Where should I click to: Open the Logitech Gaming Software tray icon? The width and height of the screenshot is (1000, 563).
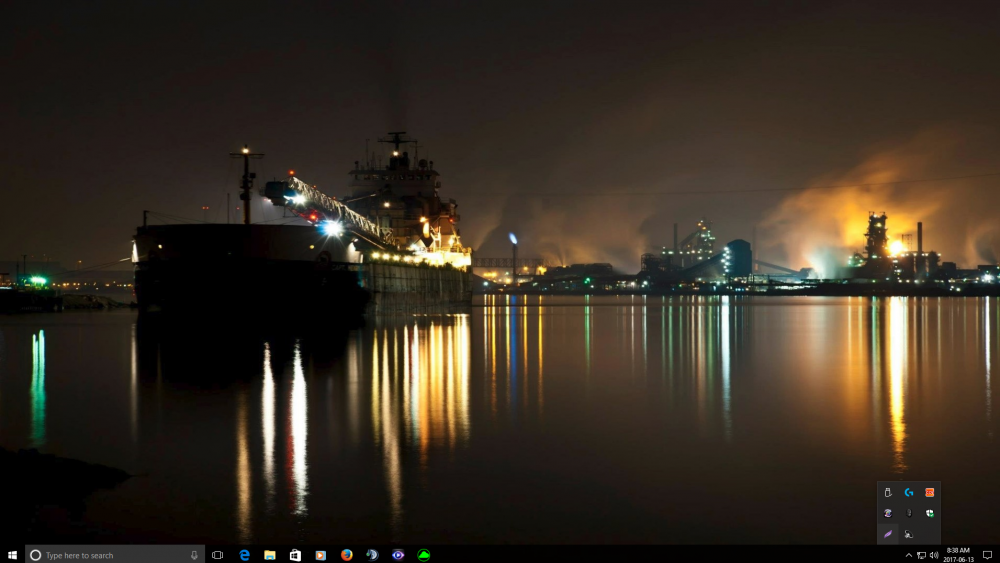[x=909, y=492]
